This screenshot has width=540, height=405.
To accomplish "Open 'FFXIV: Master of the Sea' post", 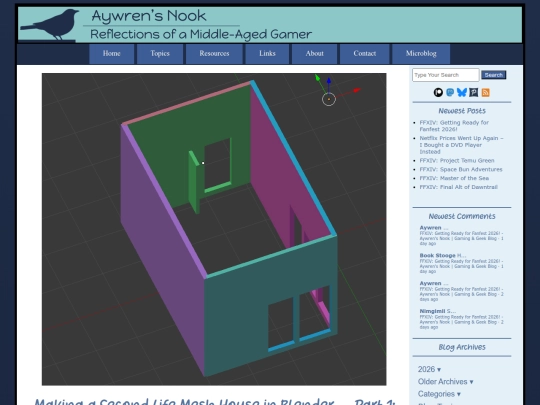I will 454,178.
